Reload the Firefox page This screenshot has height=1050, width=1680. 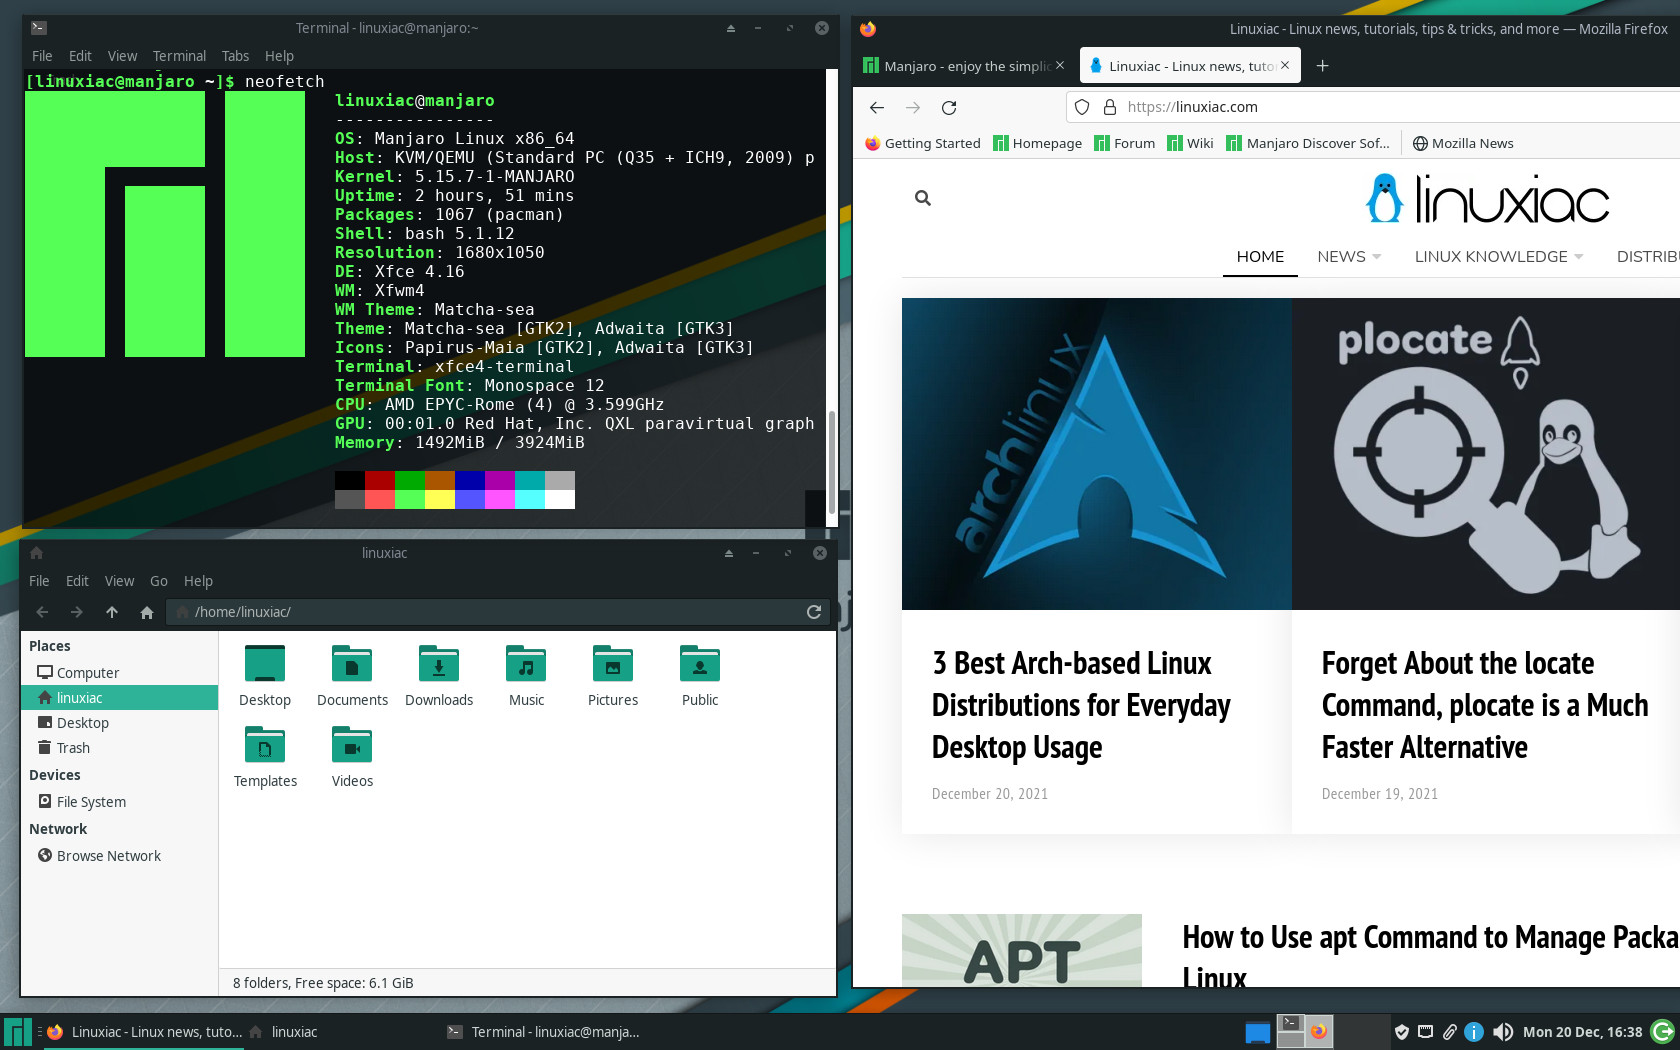(949, 107)
